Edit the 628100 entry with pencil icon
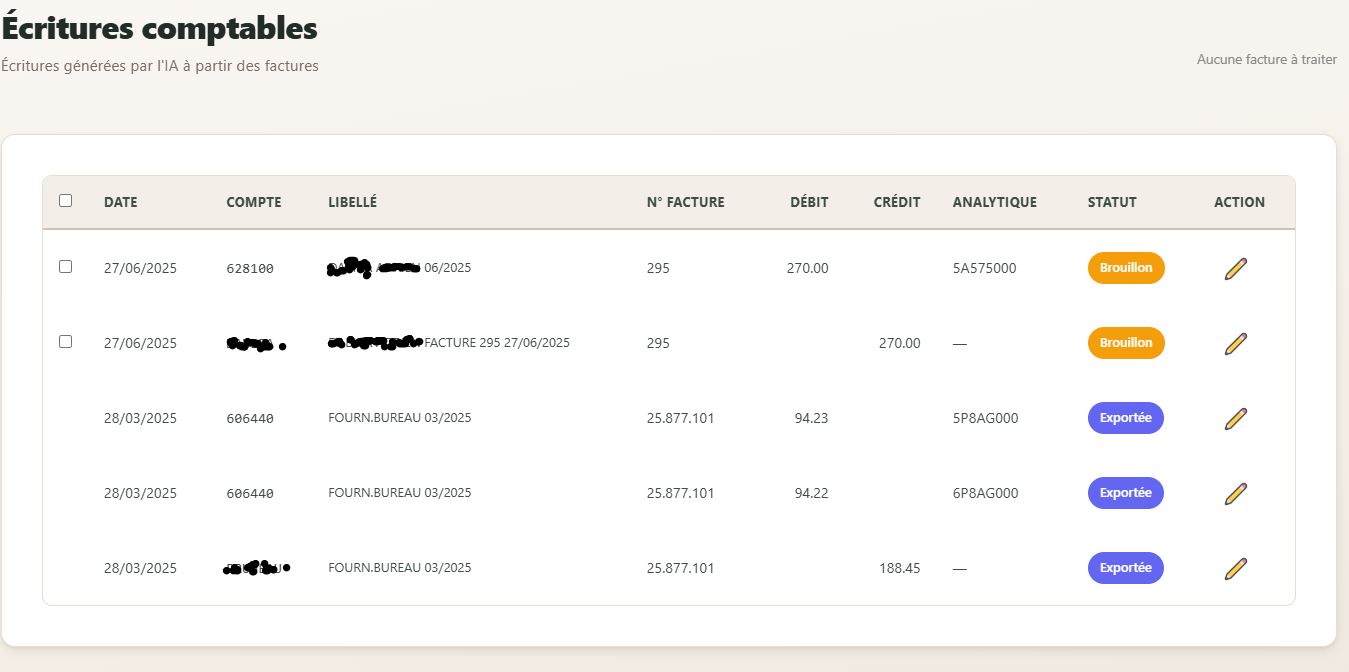 click(1236, 268)
